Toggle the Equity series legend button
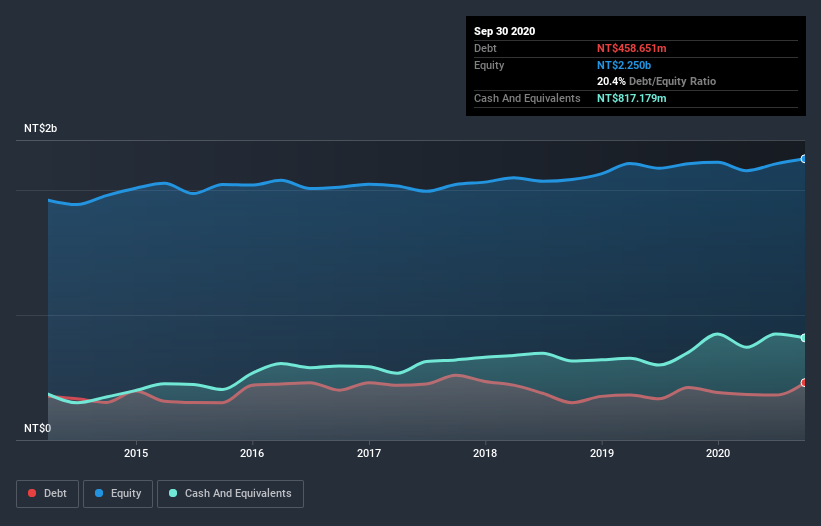The width and height of the screenshot is (821, 526). [x=118, y=494]
